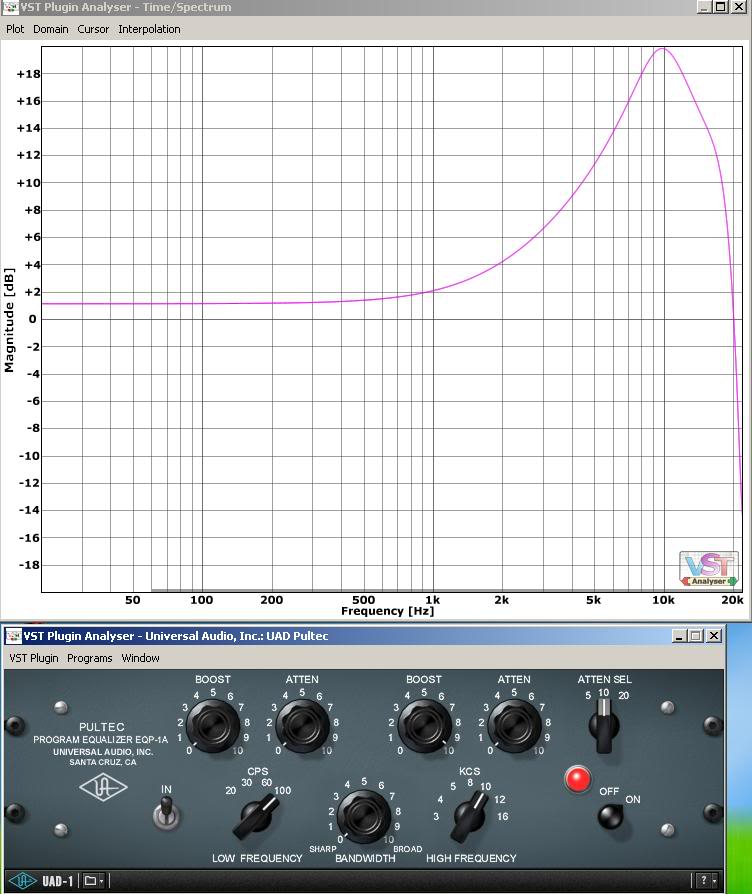752x894 pixels.
Task: Click the high frequency ATTEN knob
Action: click(513, 723)
